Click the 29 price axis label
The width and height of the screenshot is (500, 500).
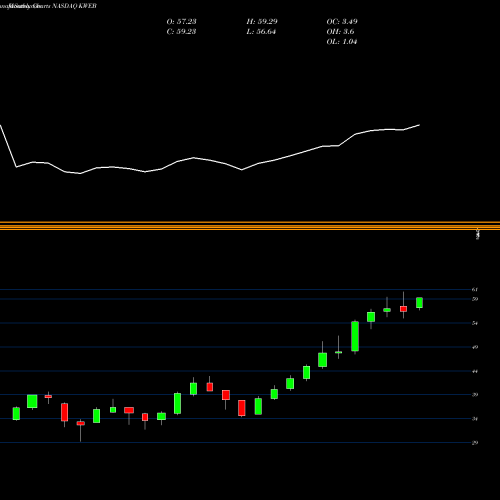pyautogui.click(x=475, y=443)
